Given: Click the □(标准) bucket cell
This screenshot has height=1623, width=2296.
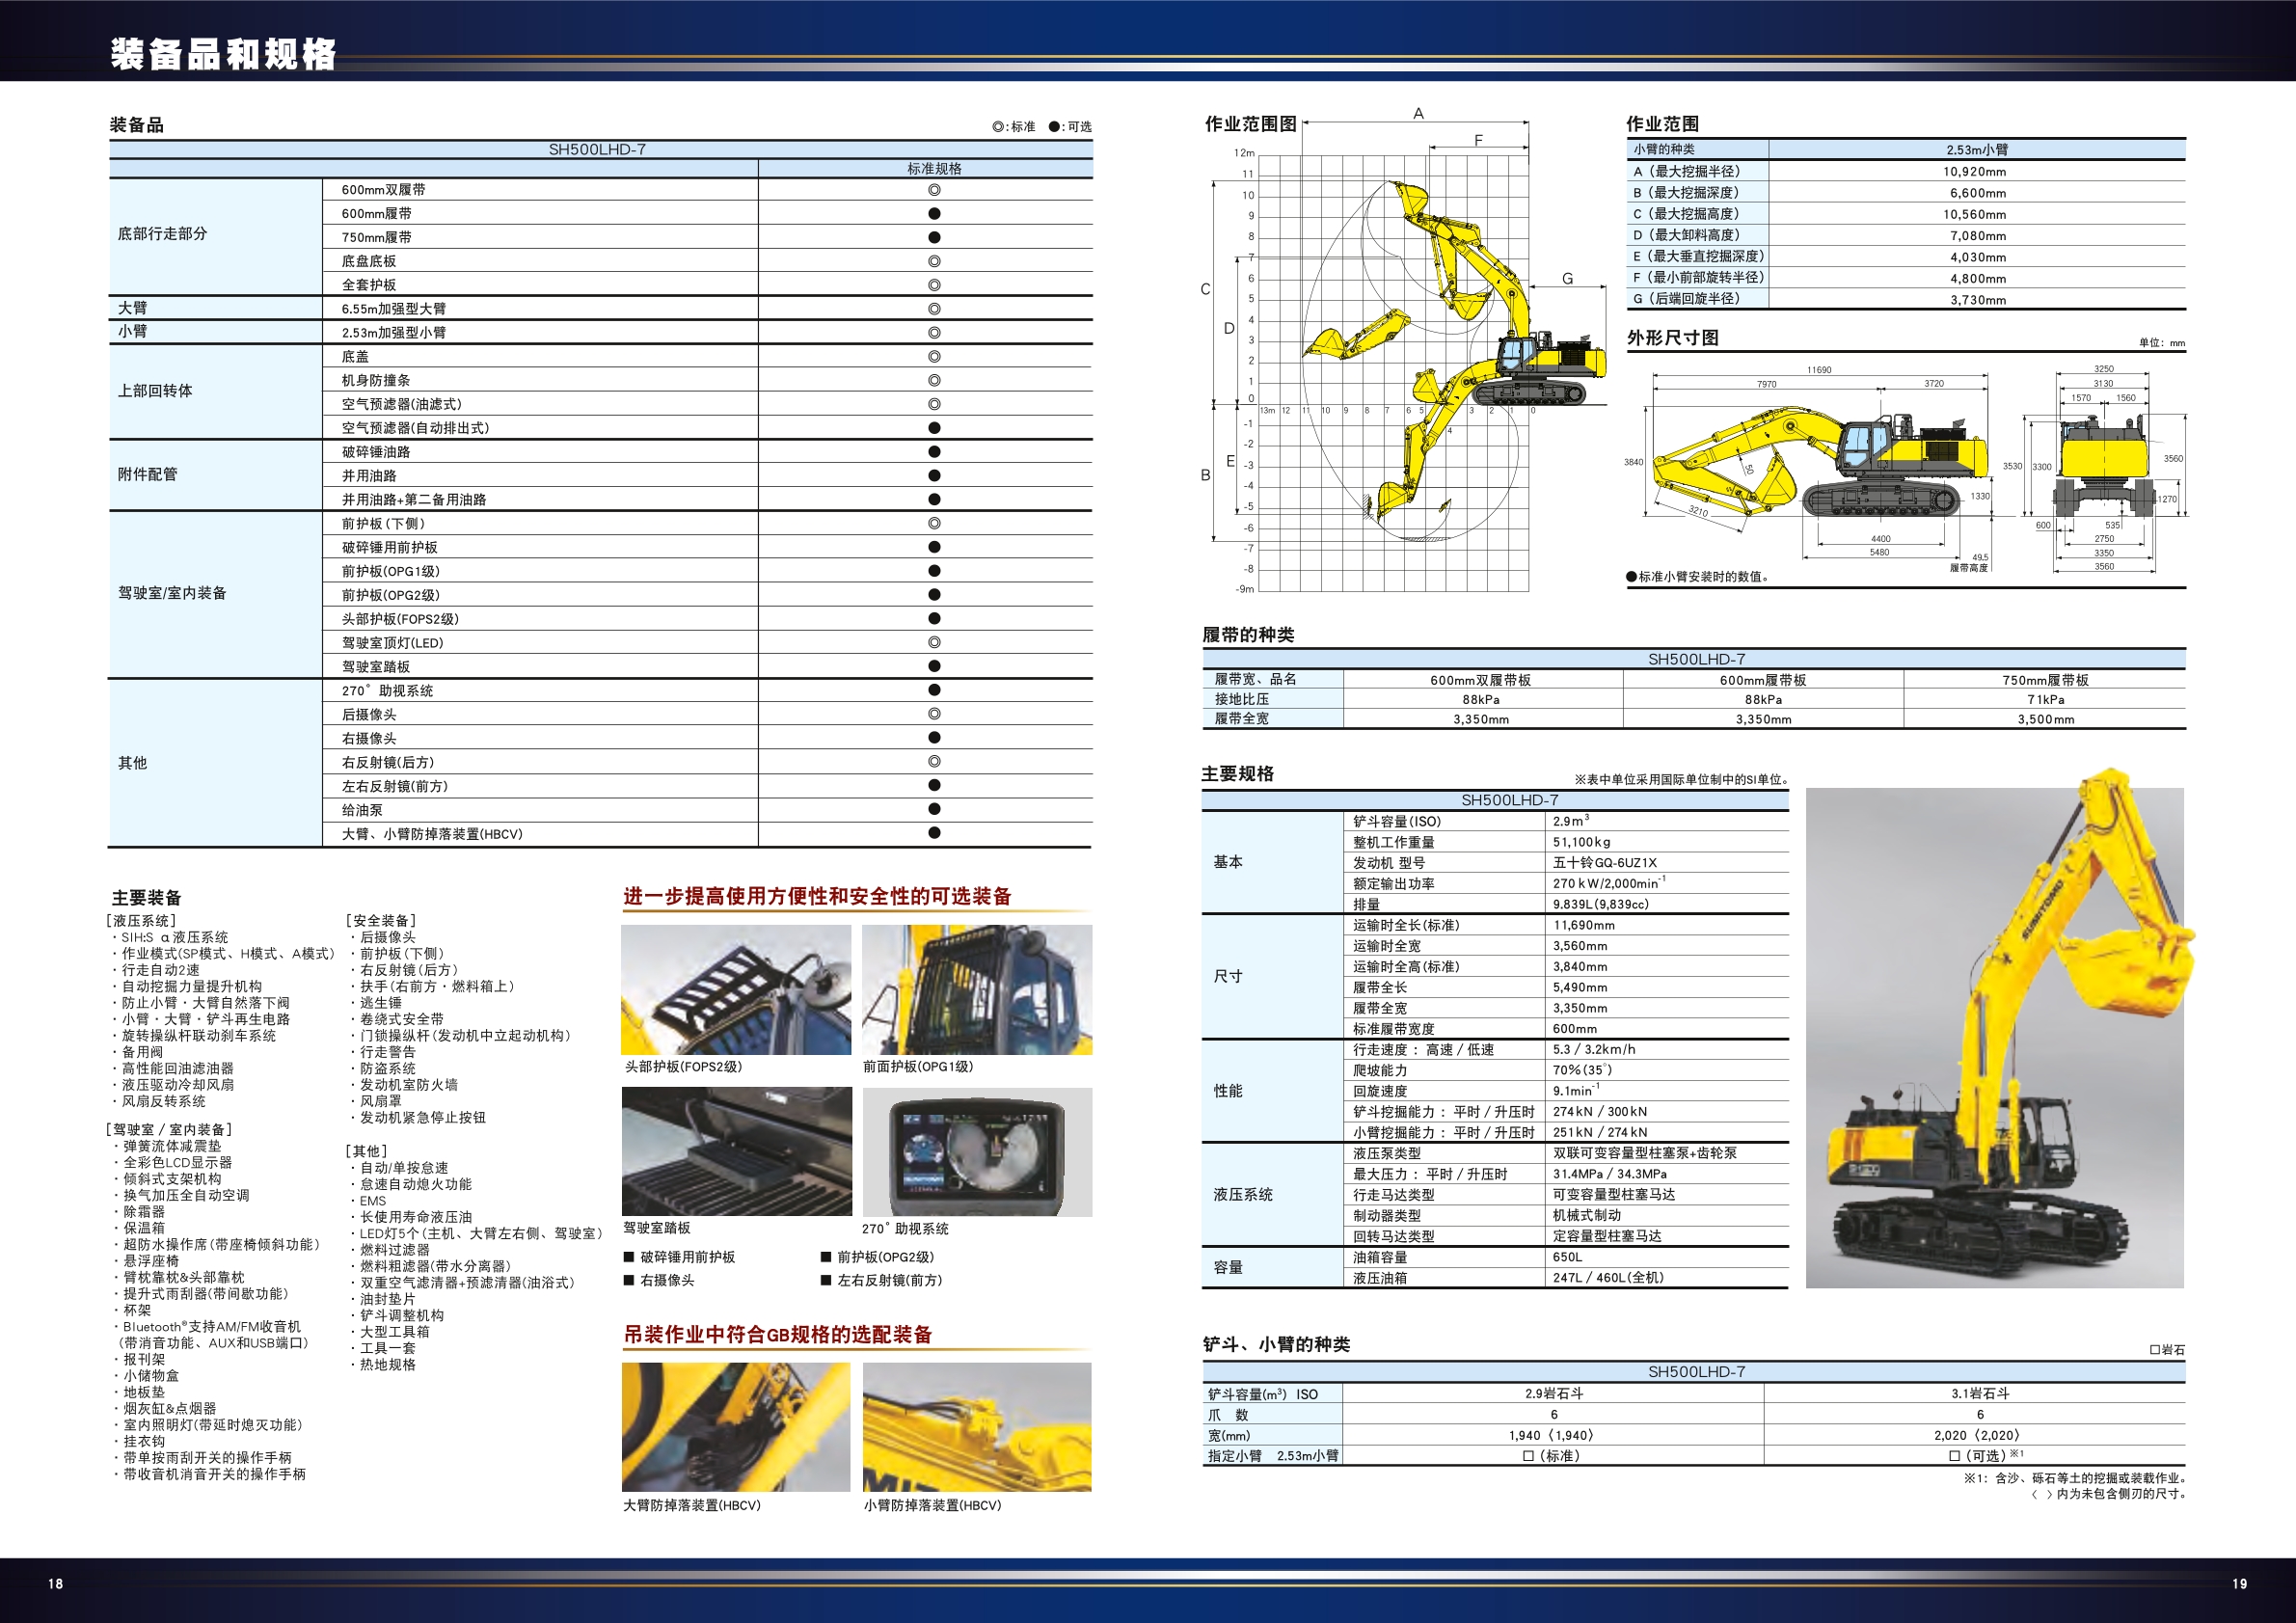Looking at the screenshot, I should pyautogui.click(x=1552, y=1456).
